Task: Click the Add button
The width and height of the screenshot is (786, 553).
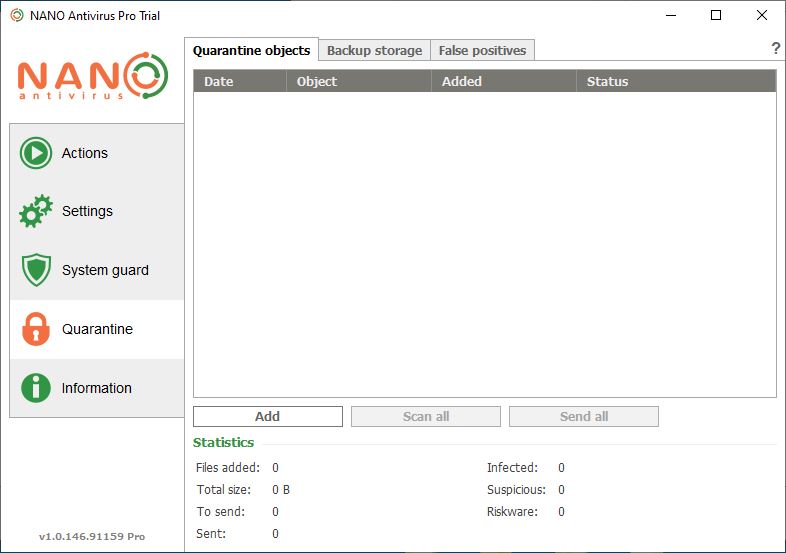Action: pyautogui.click(x=268, y=417)
